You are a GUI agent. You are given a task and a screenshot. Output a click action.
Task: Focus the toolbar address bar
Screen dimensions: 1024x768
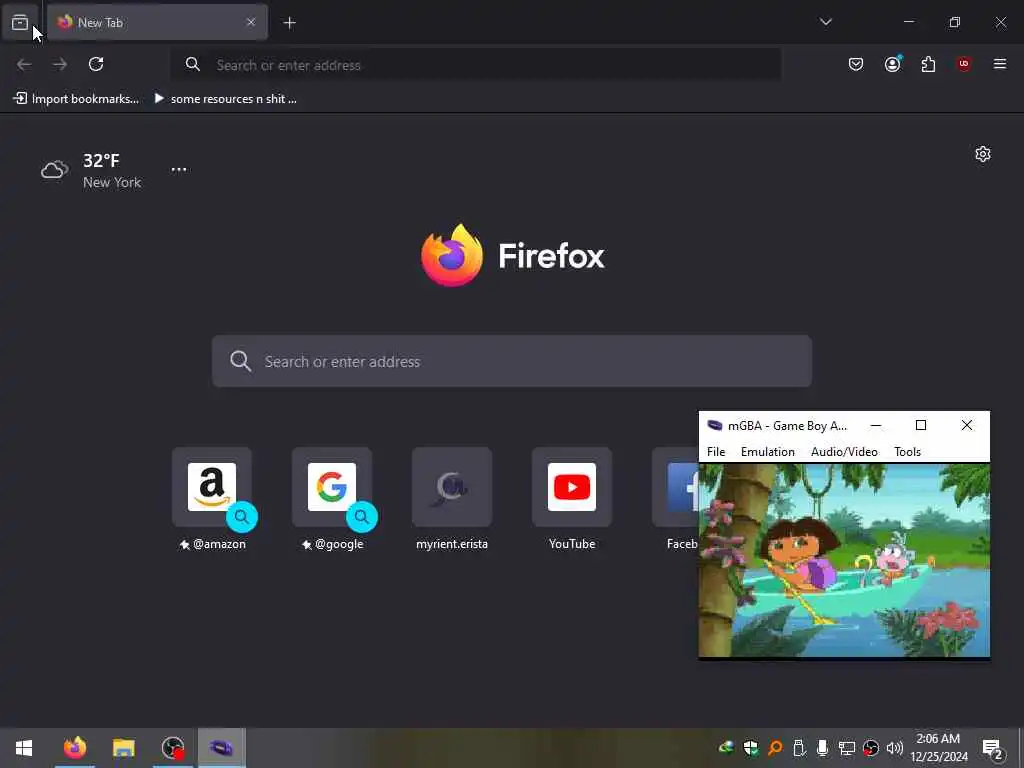click(476, 65)
